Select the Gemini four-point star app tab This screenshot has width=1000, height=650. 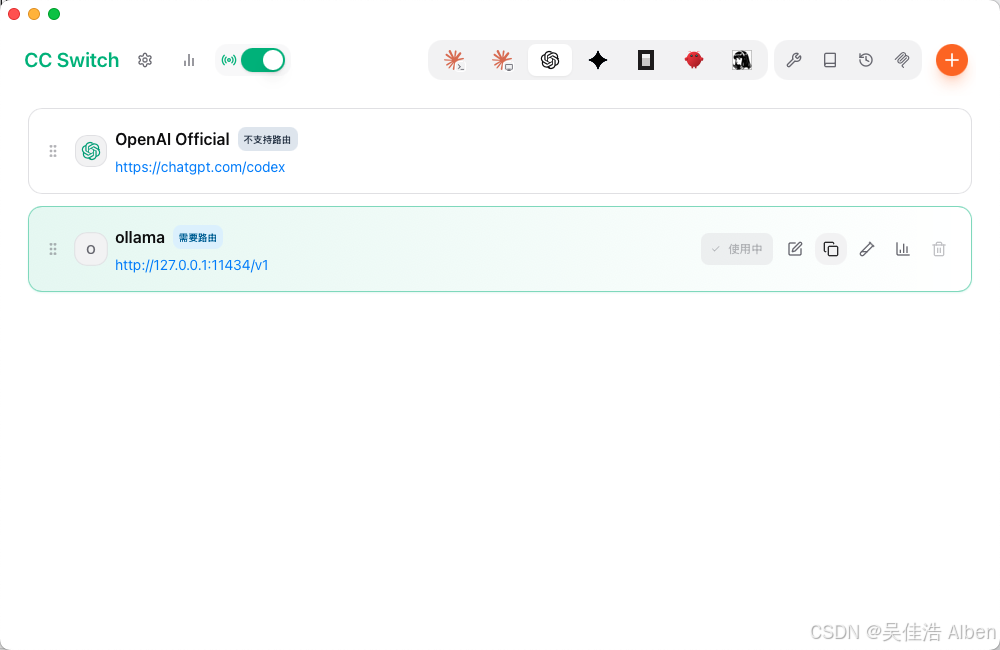(x=598, y=60)
